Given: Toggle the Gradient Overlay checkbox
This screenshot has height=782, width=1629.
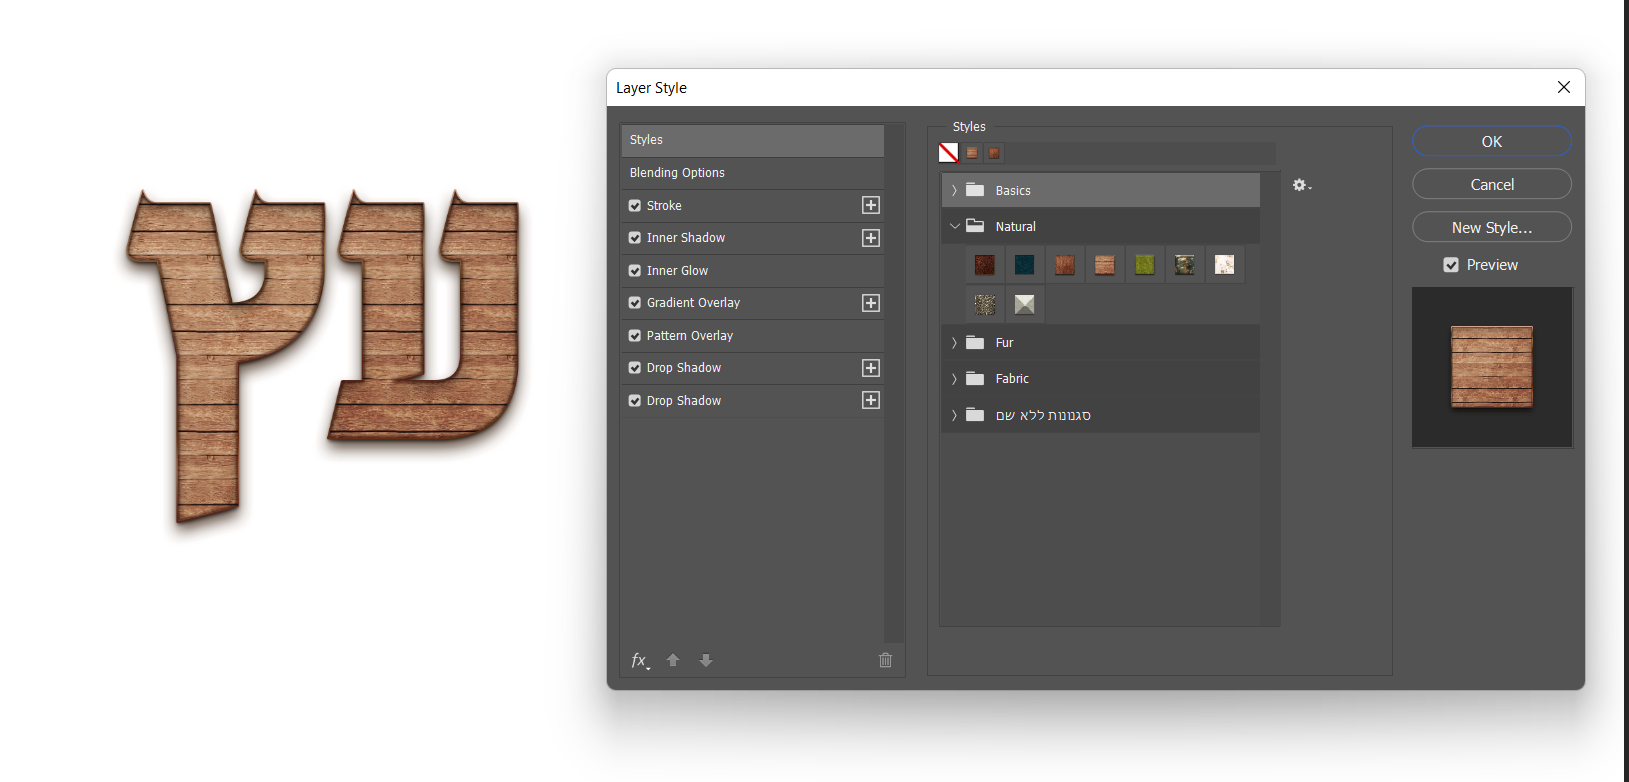Looking at the screenshot, I should 635,303.
